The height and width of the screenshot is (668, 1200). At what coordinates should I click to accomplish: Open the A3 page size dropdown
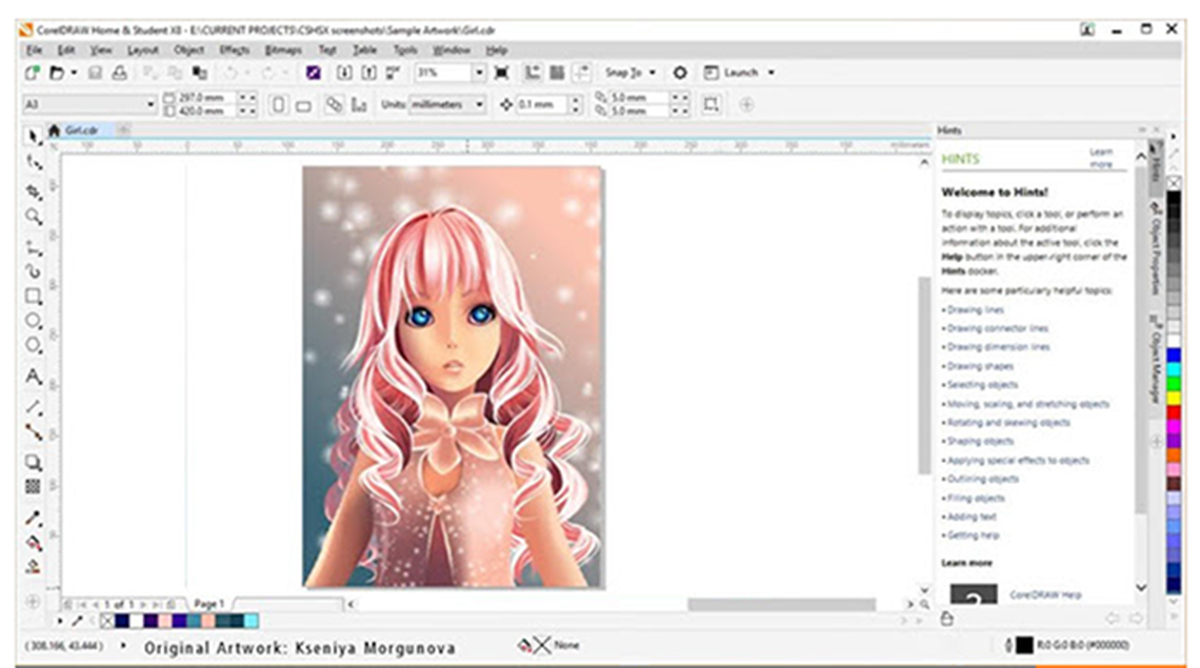[x=150, y=104]
